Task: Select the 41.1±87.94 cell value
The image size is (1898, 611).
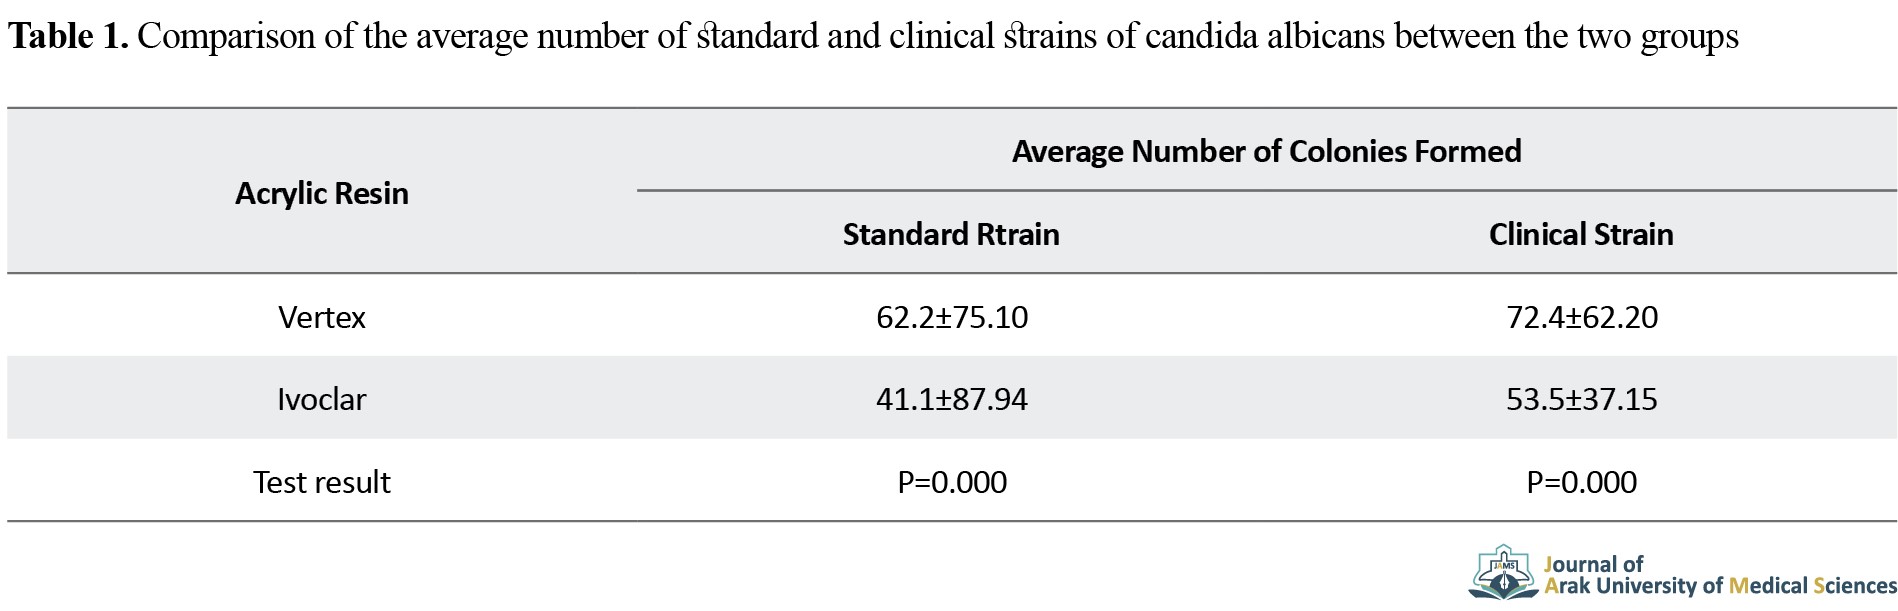Action: 952,399
